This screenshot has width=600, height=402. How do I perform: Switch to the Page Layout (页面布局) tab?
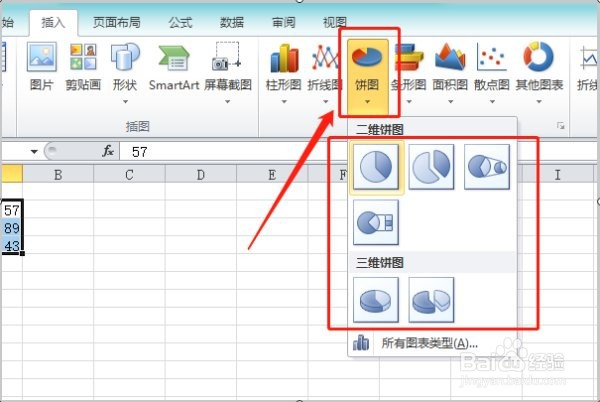click(117, 23)
